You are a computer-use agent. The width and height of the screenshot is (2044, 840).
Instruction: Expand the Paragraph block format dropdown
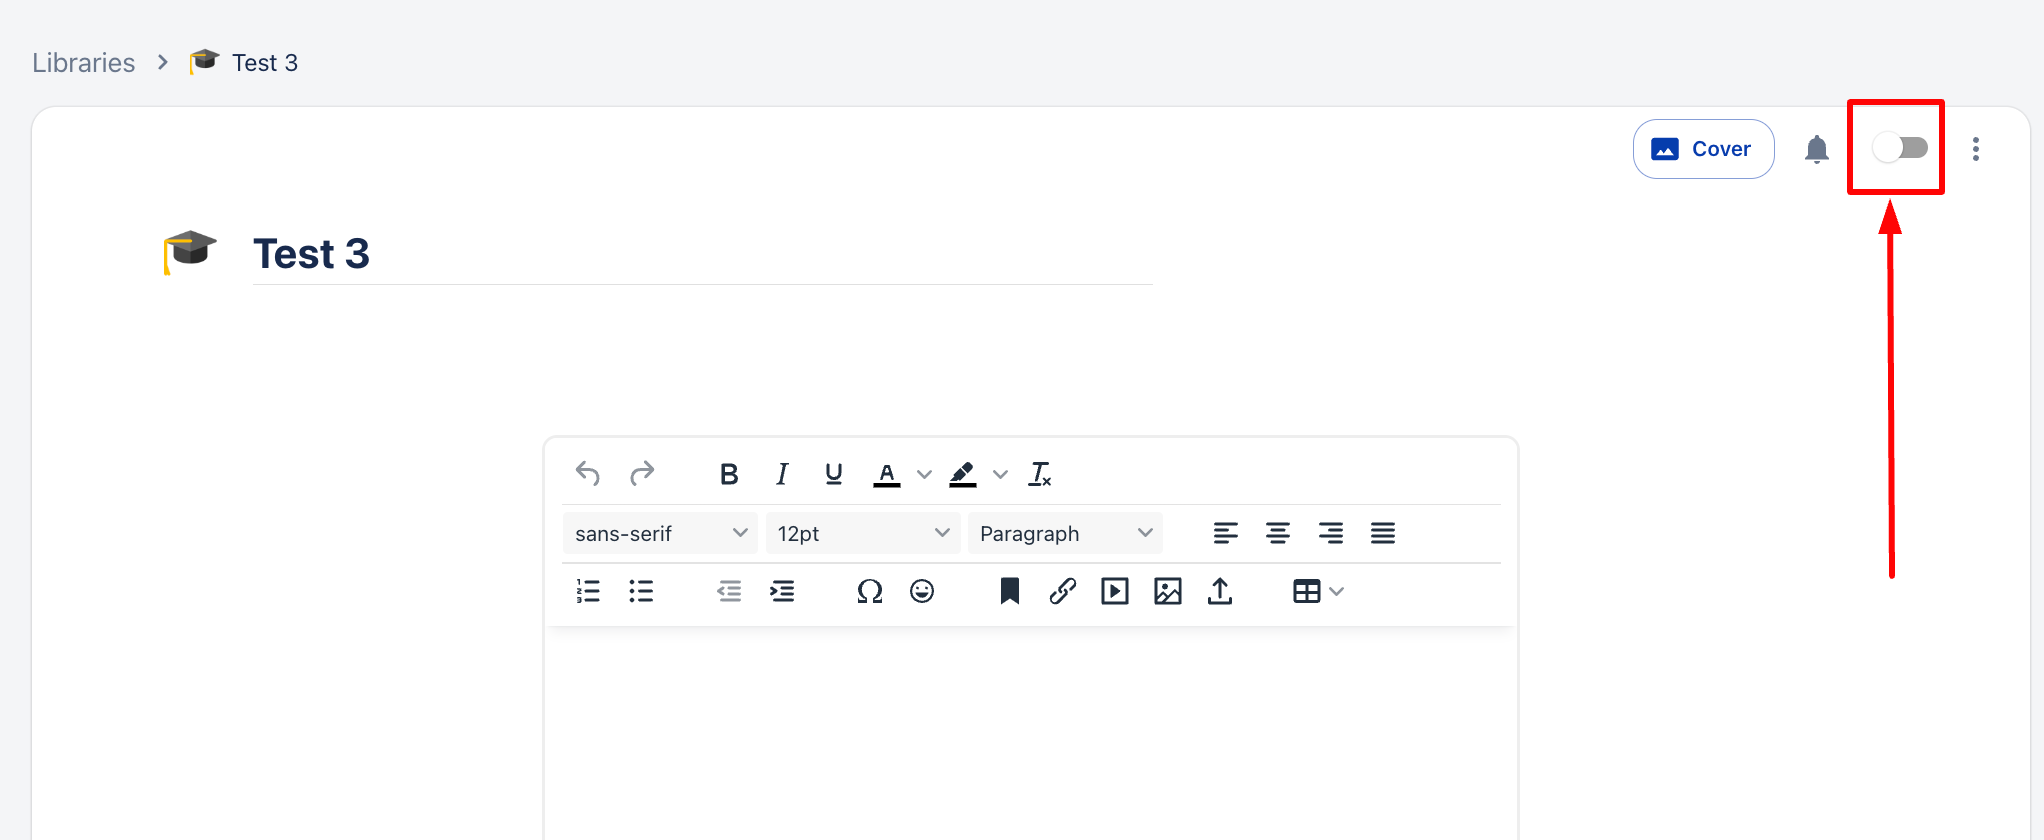click(1065, 533)
